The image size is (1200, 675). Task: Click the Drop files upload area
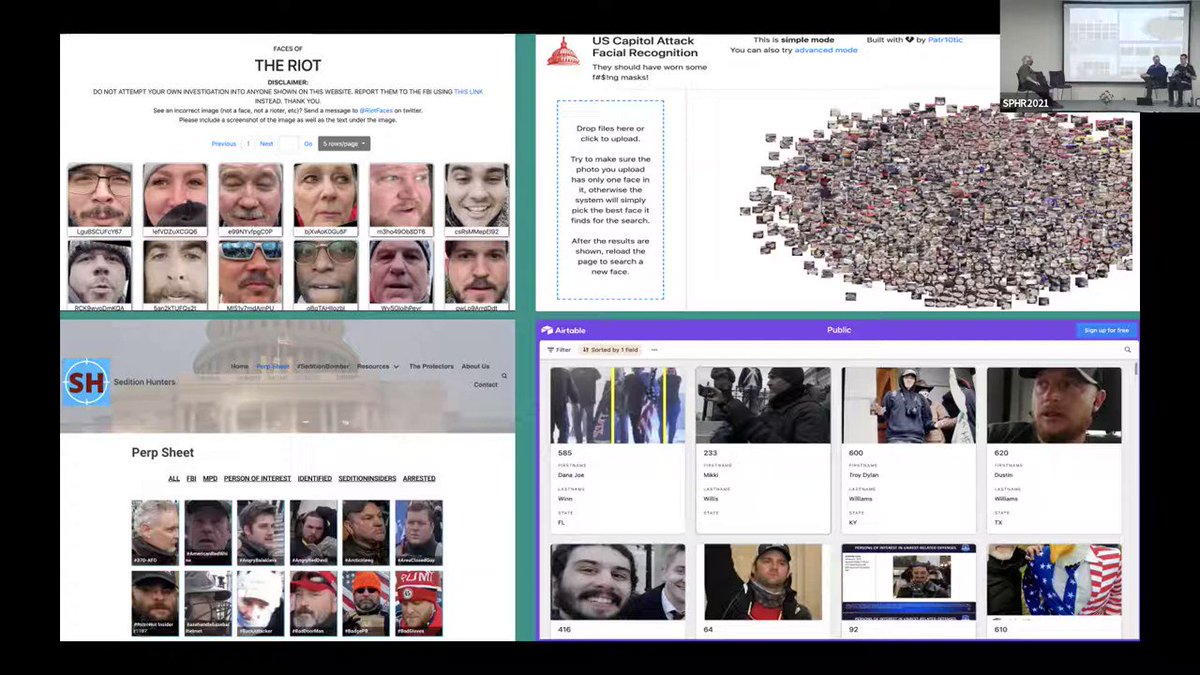pyautogui.click(x=610, y=199)
